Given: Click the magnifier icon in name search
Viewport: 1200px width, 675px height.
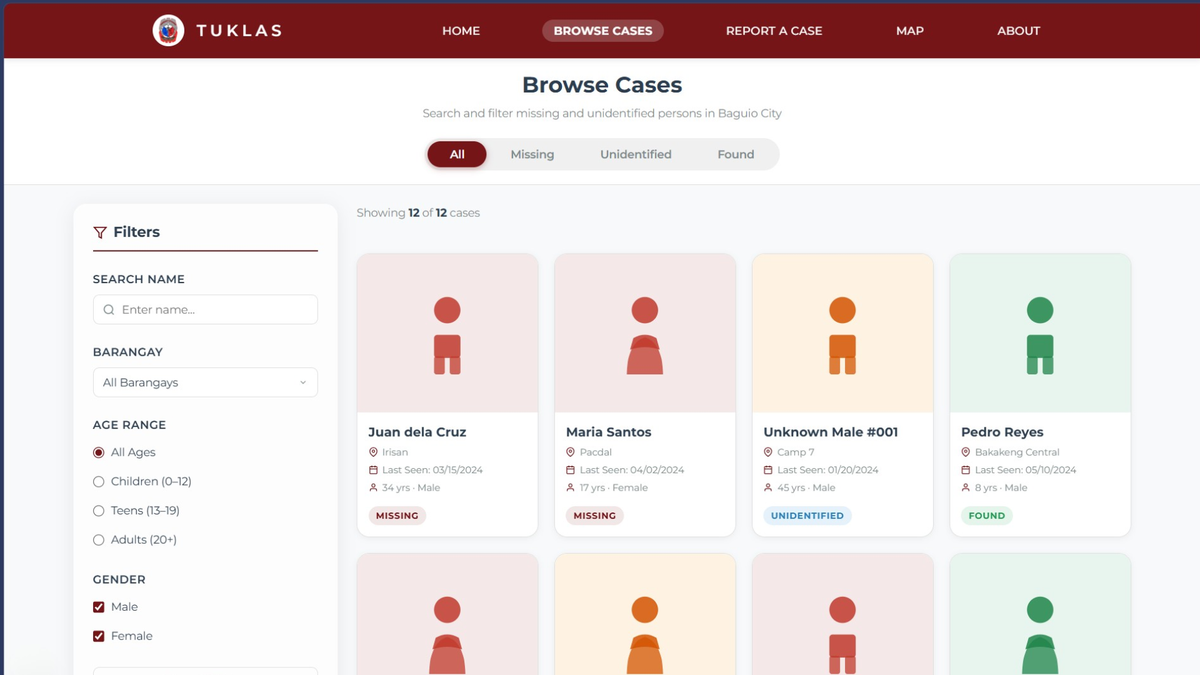Looking at the screenshot, I should tap(109, 310).
